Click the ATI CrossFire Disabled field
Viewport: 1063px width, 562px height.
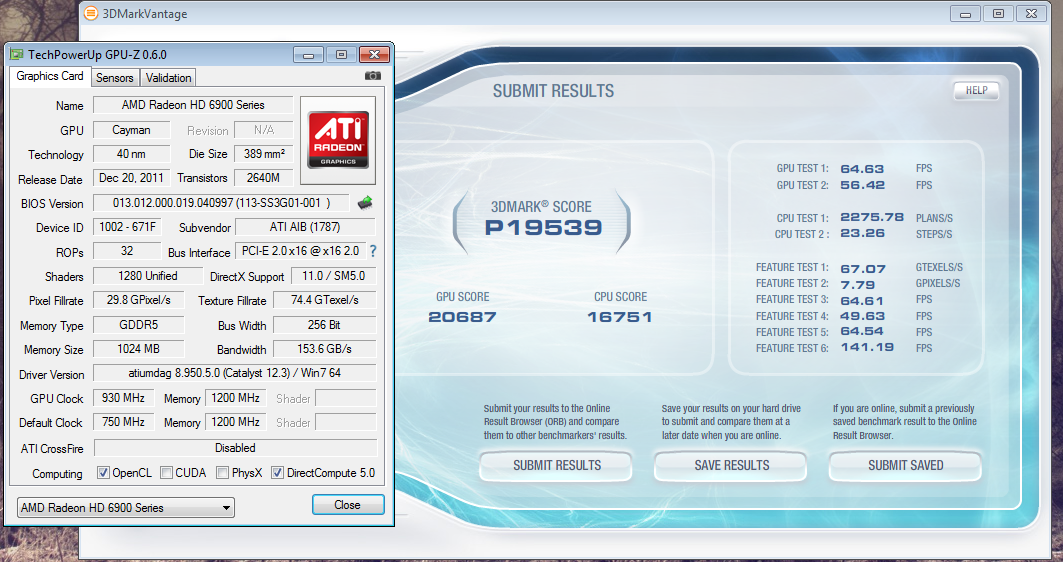[235, 448]
